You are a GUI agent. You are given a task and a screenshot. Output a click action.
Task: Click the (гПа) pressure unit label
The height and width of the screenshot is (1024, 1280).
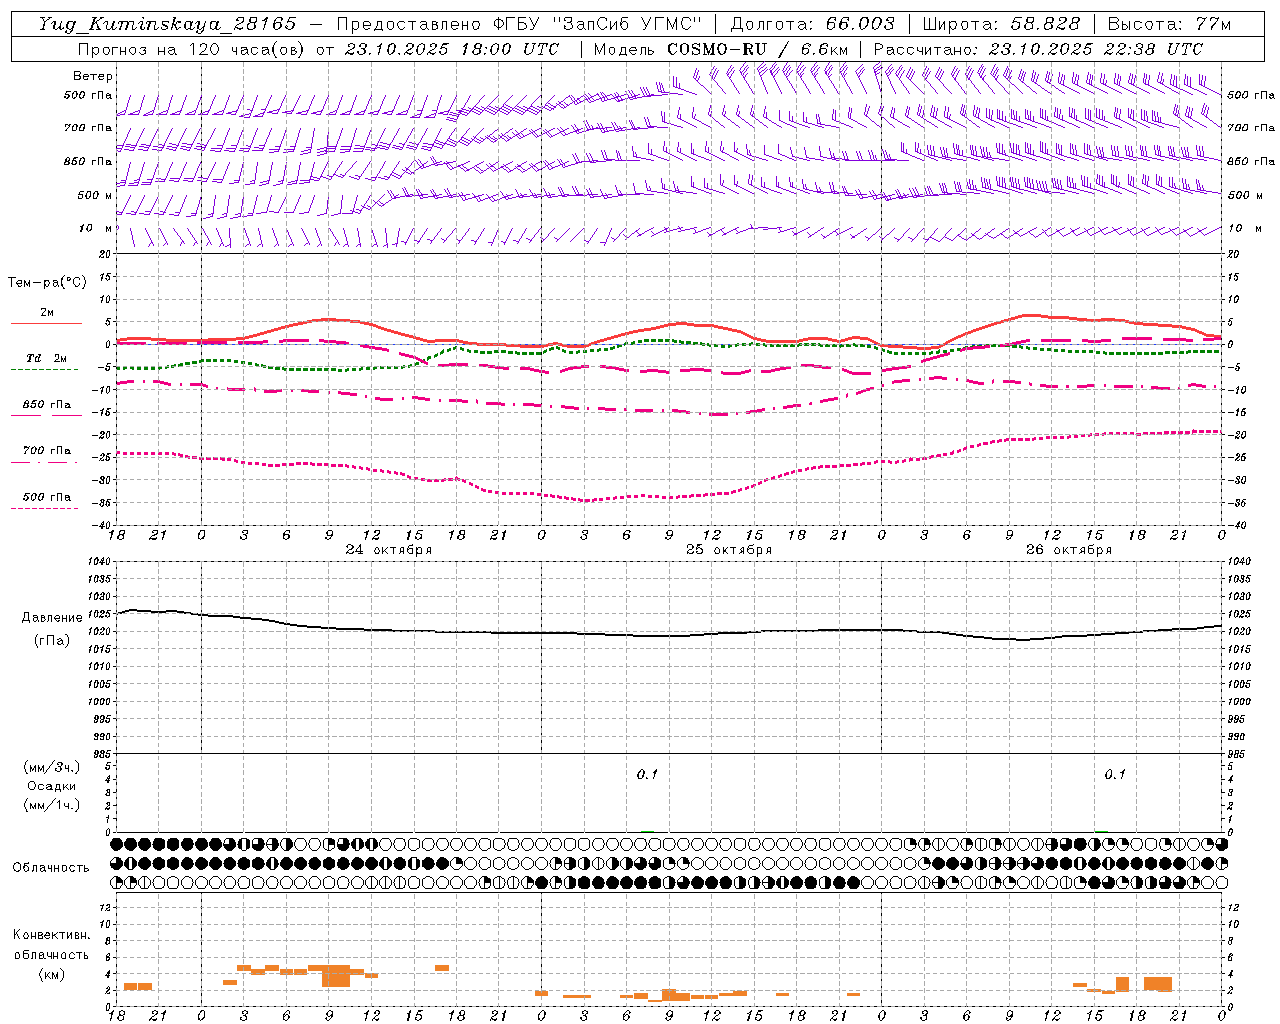(x=51, y=641)
